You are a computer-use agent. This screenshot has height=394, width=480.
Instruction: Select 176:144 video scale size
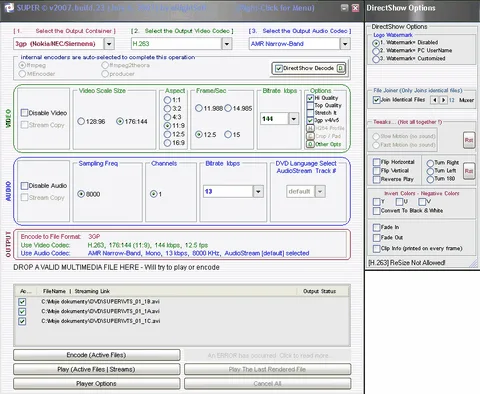(120, 122)
